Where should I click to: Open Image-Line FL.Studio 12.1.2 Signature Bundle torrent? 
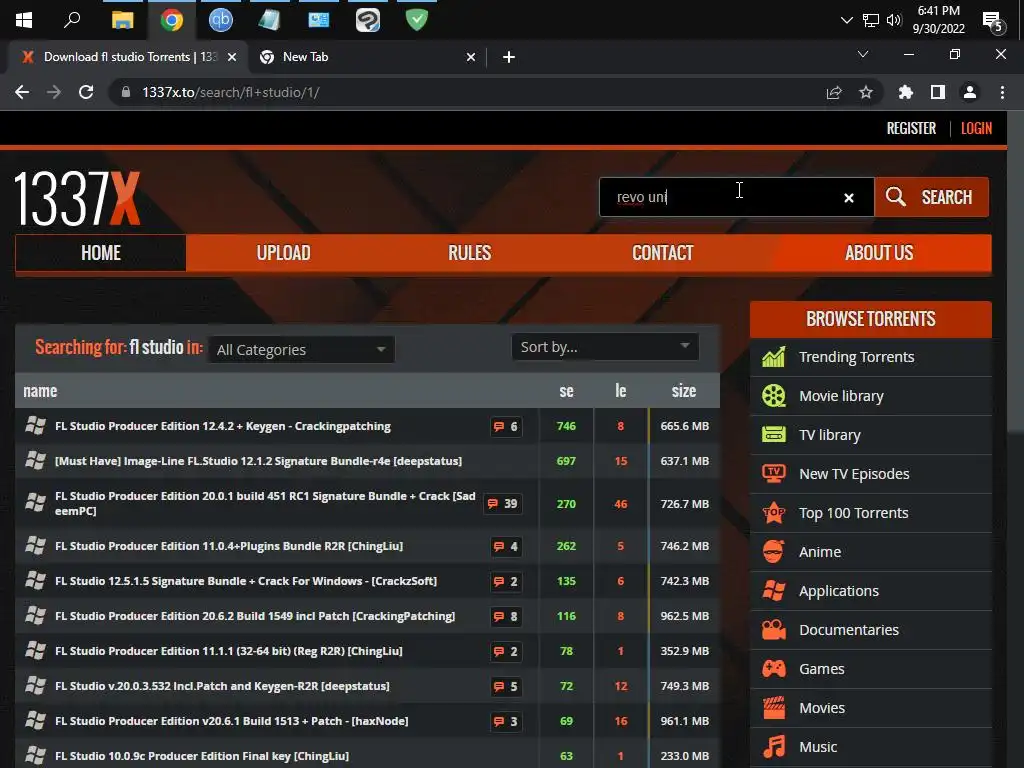(258, 461)
